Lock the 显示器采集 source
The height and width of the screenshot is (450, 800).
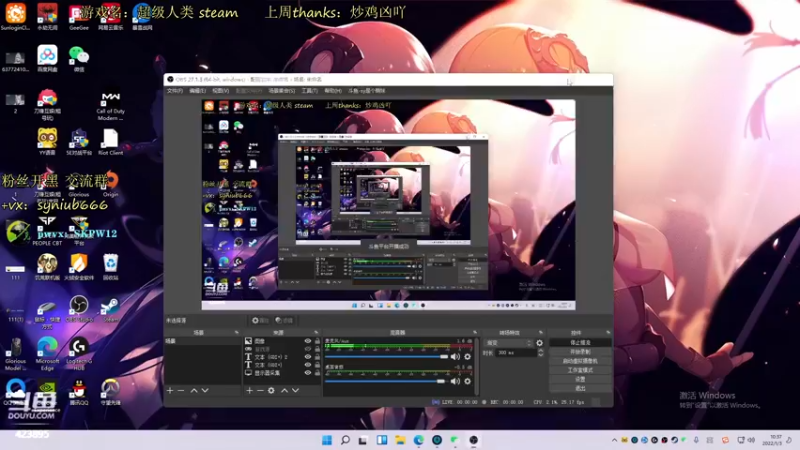point(317,373)
